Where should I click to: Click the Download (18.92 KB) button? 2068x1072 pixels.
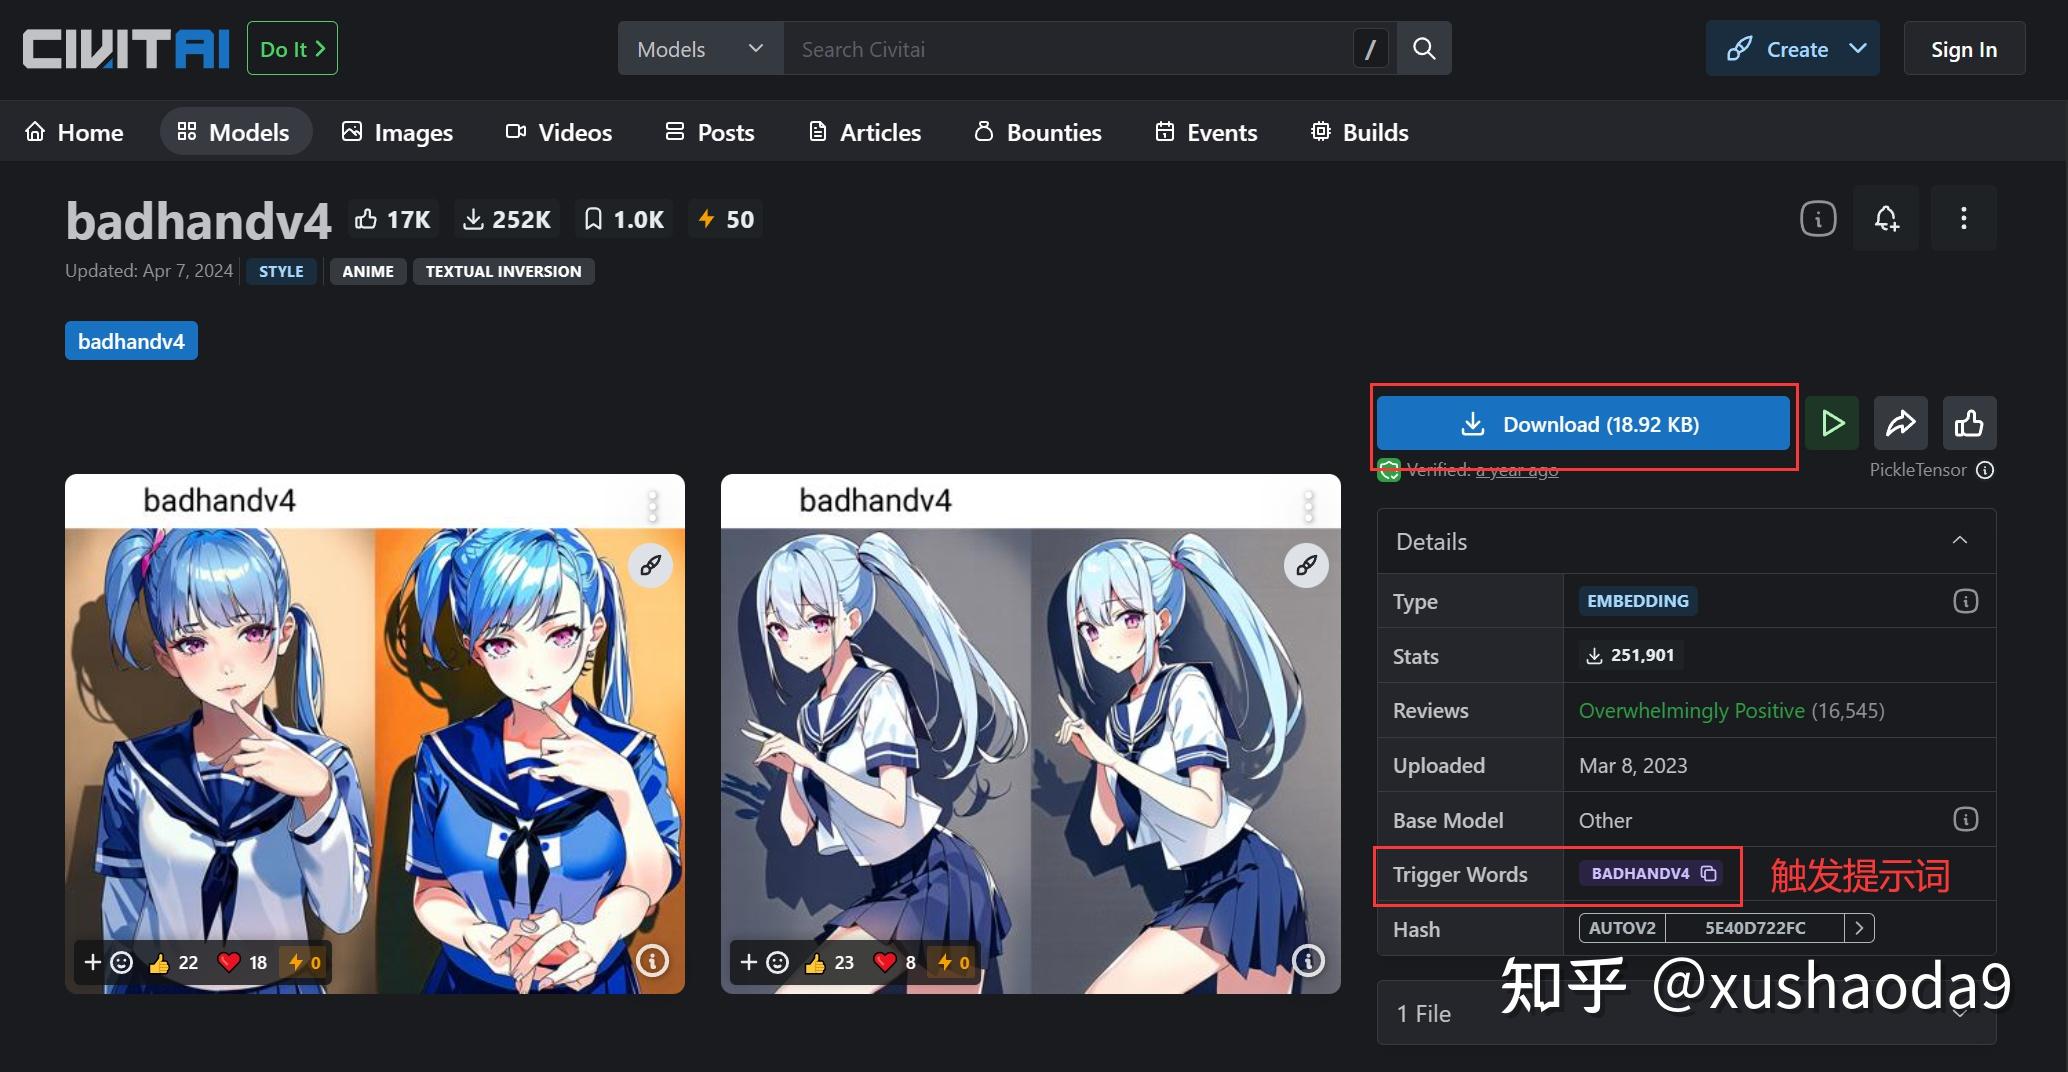(x=1583, y=424)
